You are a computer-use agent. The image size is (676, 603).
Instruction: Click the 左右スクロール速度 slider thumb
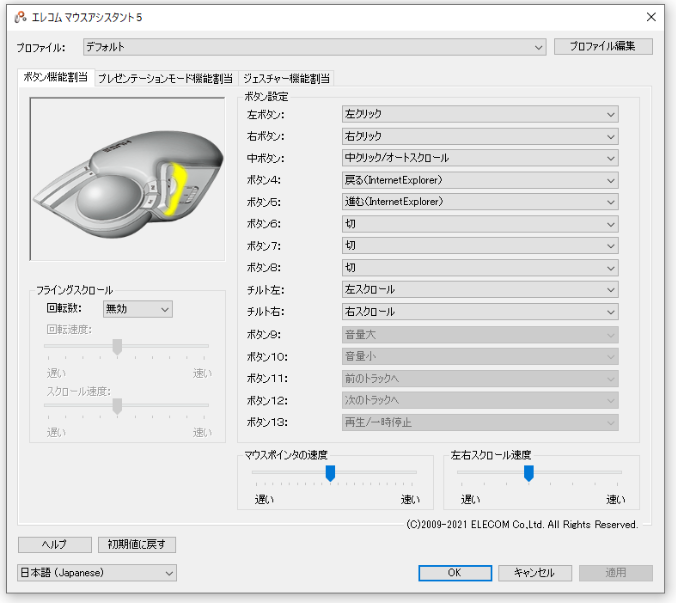point(529,473)
